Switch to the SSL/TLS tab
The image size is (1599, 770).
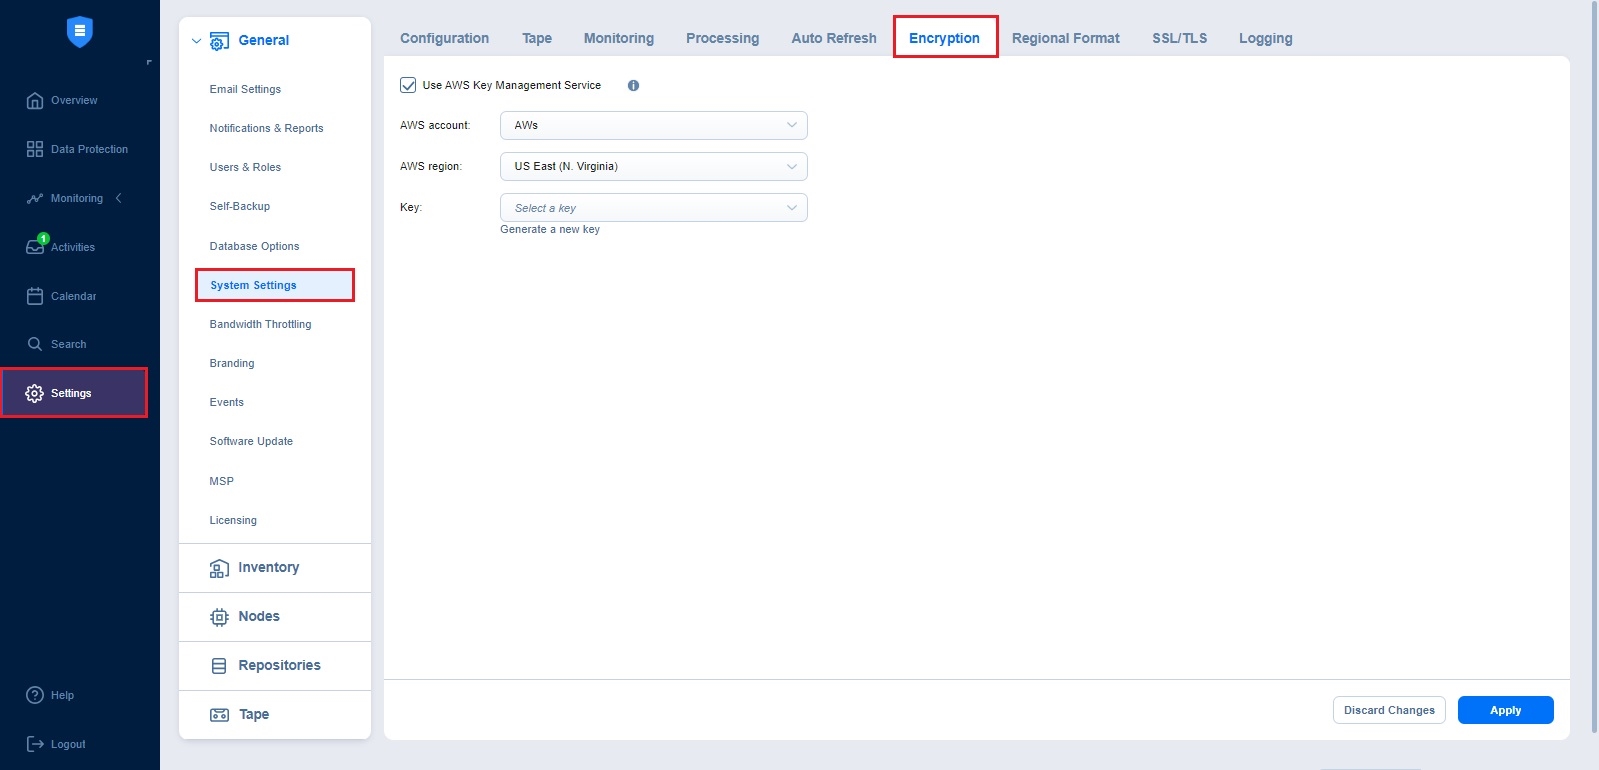[1179, 38]
